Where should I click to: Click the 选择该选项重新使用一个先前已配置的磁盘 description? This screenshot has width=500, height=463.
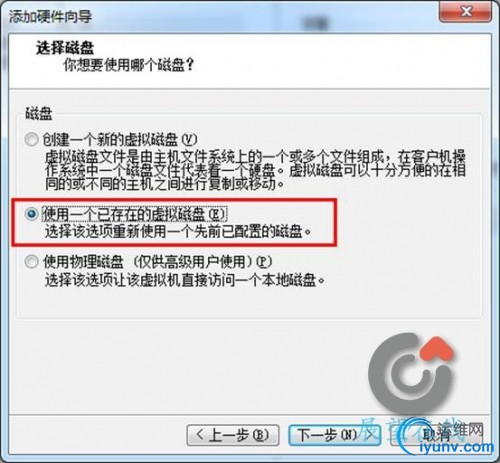pos(178,231)
